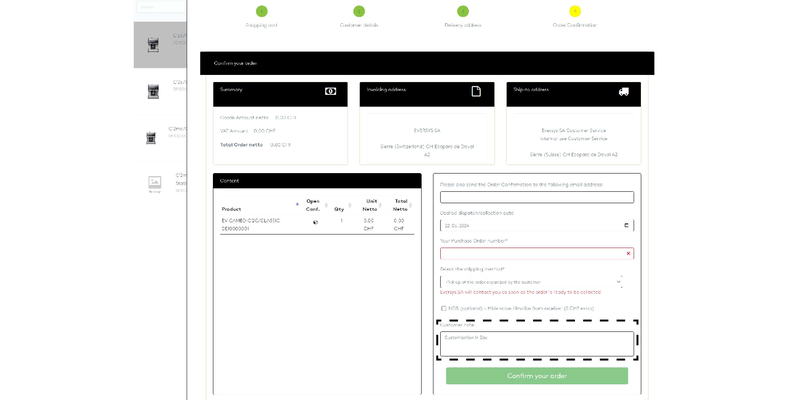Image resolution: width=800 pixels, height=400 pixels.
Task: Focus the Customer note text area
Action: tap(536, 343)
